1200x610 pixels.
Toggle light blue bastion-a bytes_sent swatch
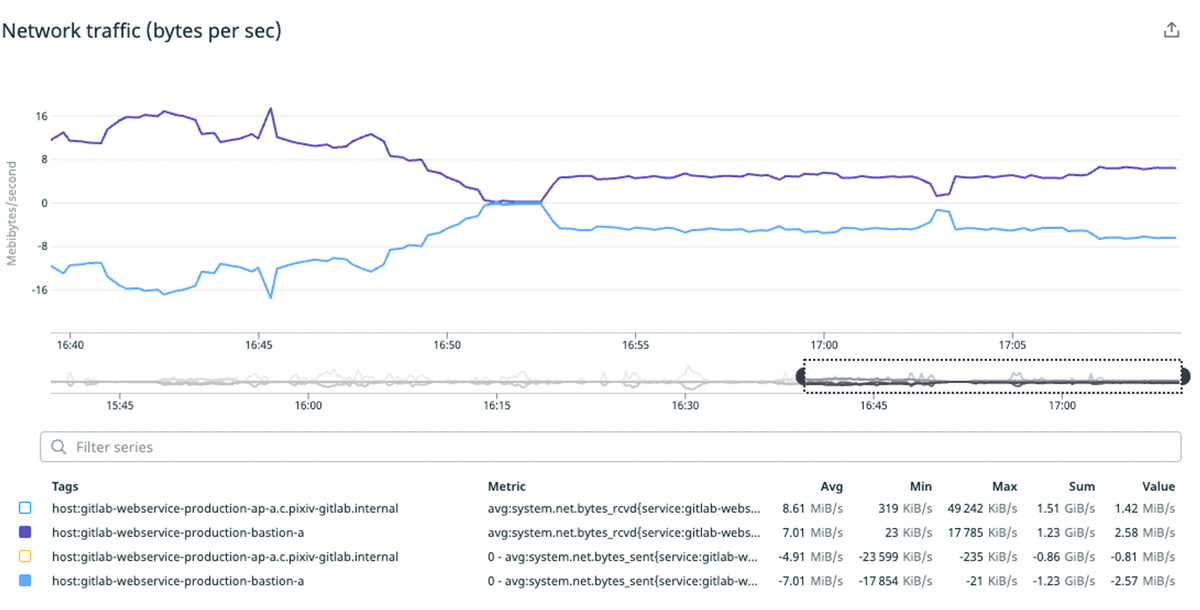coord(26,580)
